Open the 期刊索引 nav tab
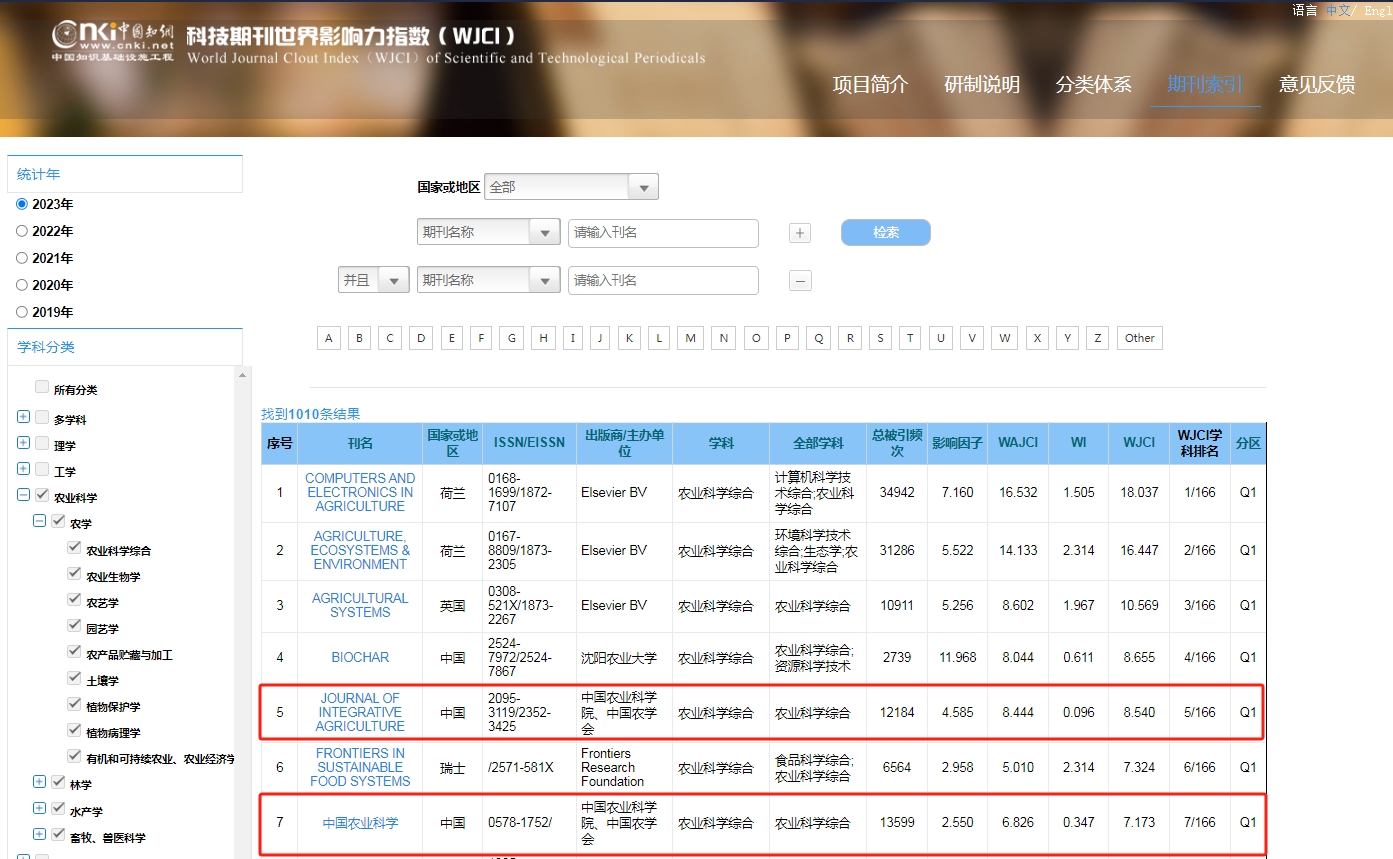 pyautogui.click(x=1206, y=85)
